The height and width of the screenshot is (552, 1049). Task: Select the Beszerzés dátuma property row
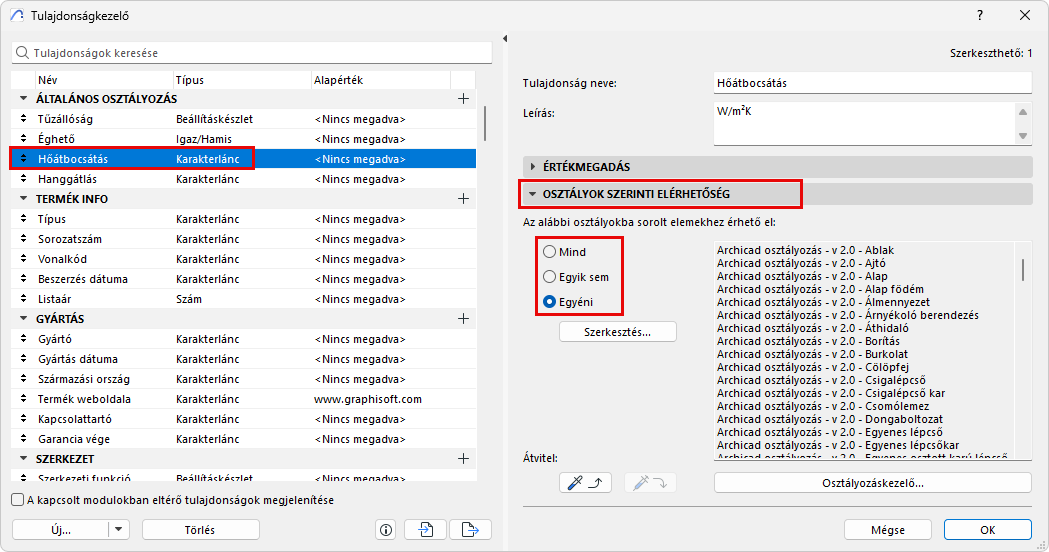click(x=243, y=279)
